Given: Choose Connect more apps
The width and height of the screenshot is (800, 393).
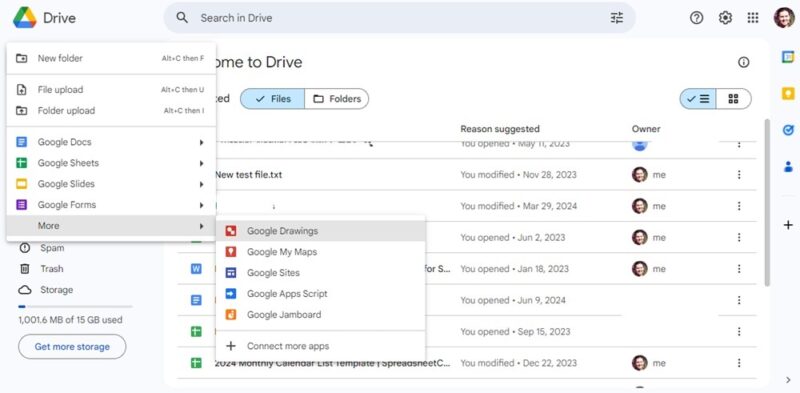Looking at the screenshot, I should point(320,346).
